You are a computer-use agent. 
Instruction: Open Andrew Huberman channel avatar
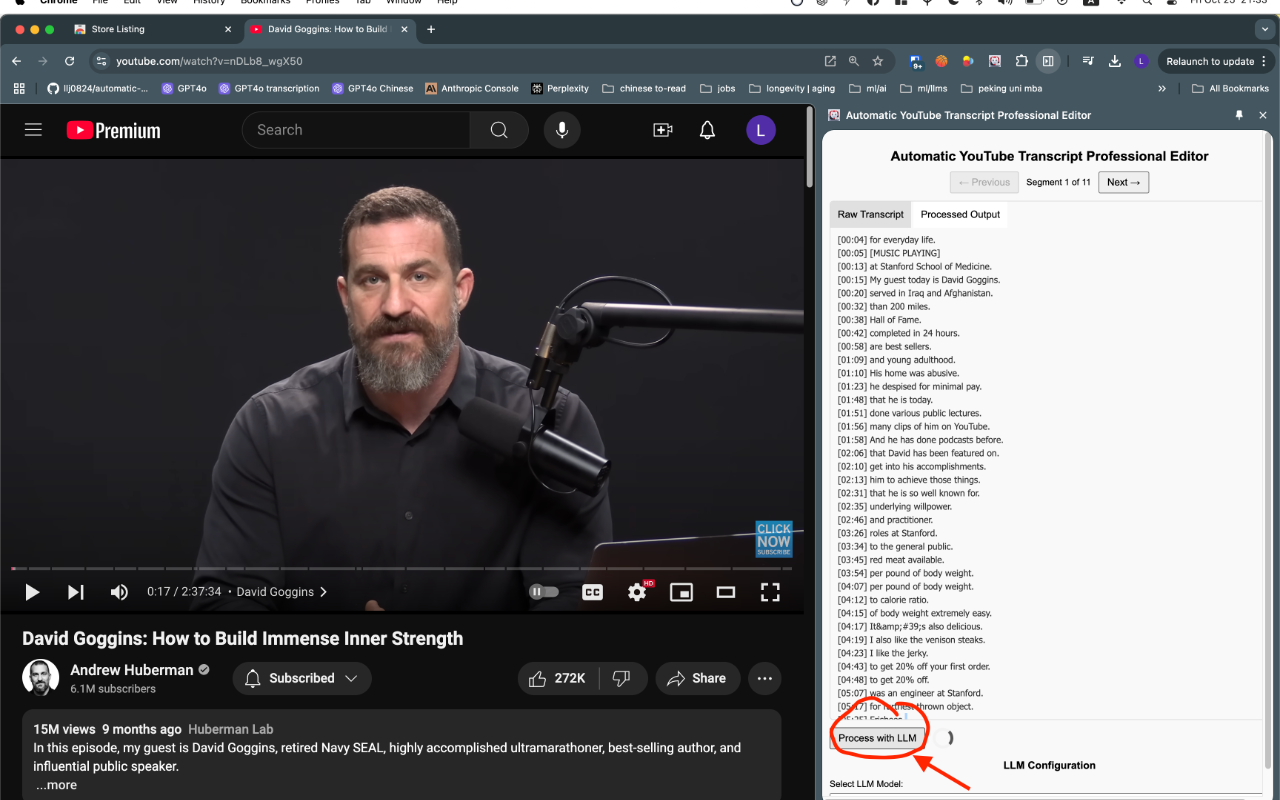(x=41, y=678)
